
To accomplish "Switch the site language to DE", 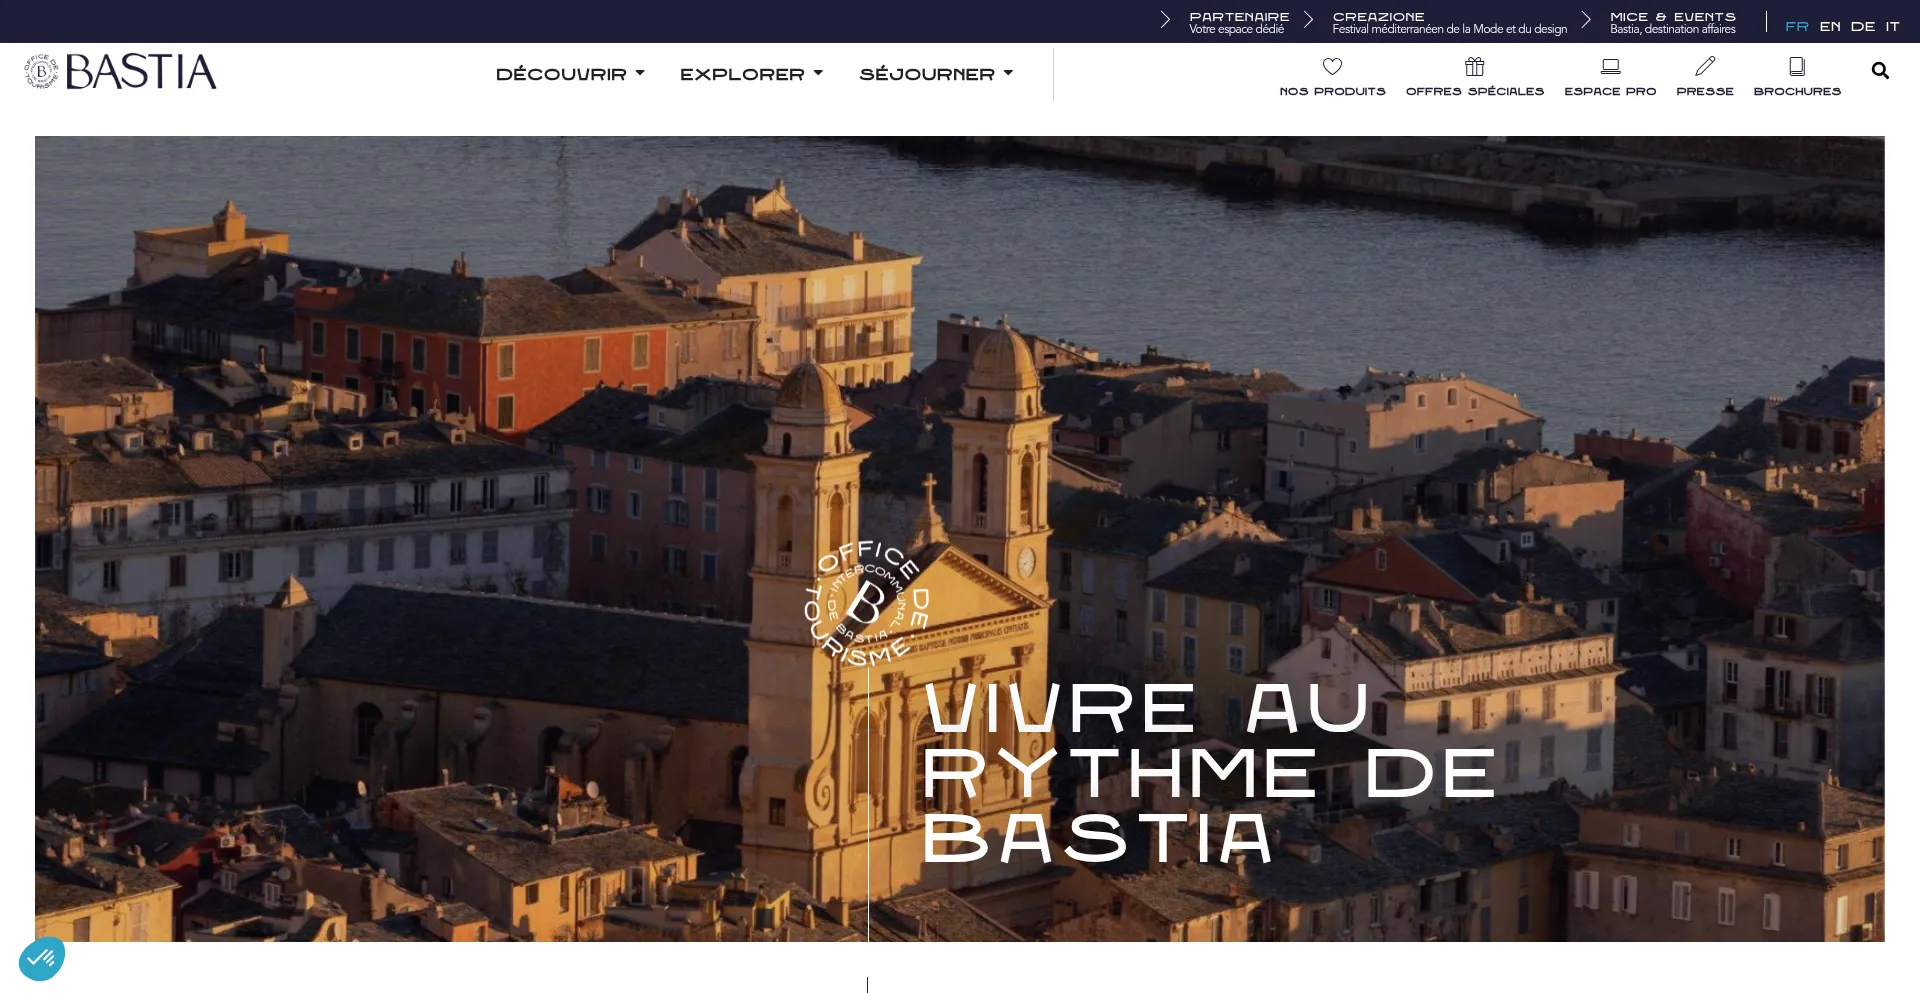I will tap(1862, 27).
